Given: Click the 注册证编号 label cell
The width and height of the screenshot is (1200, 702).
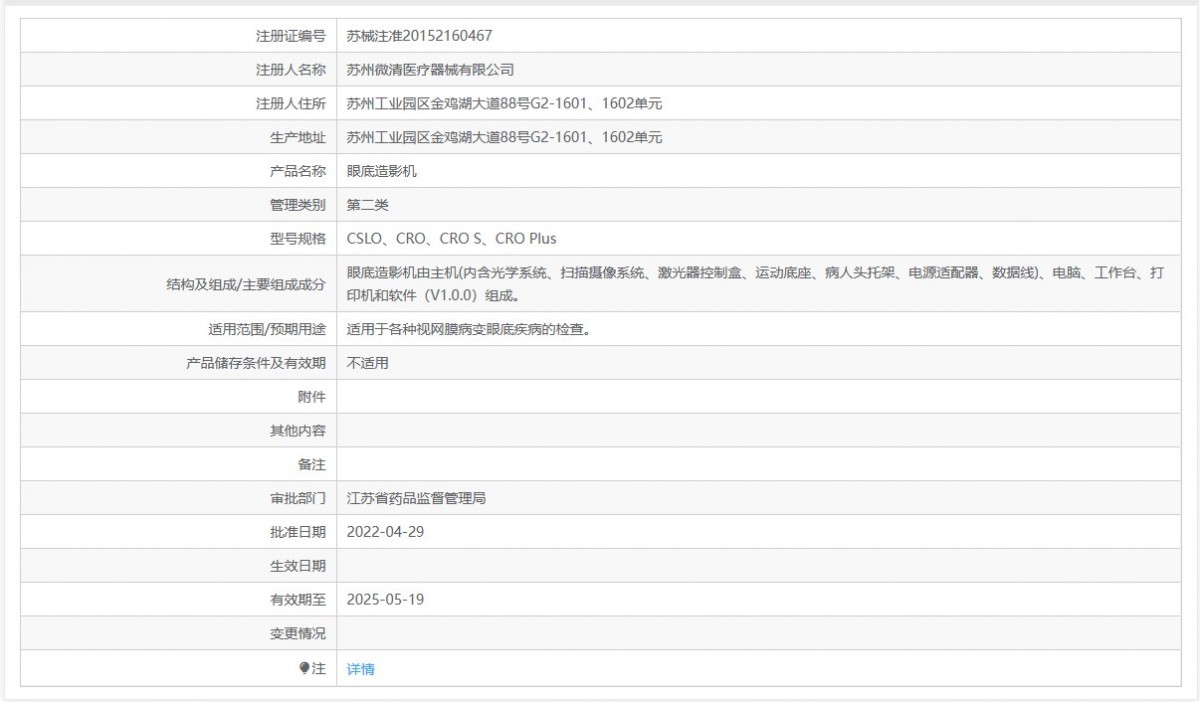Looking at the screenshot, I should (179, 36).
